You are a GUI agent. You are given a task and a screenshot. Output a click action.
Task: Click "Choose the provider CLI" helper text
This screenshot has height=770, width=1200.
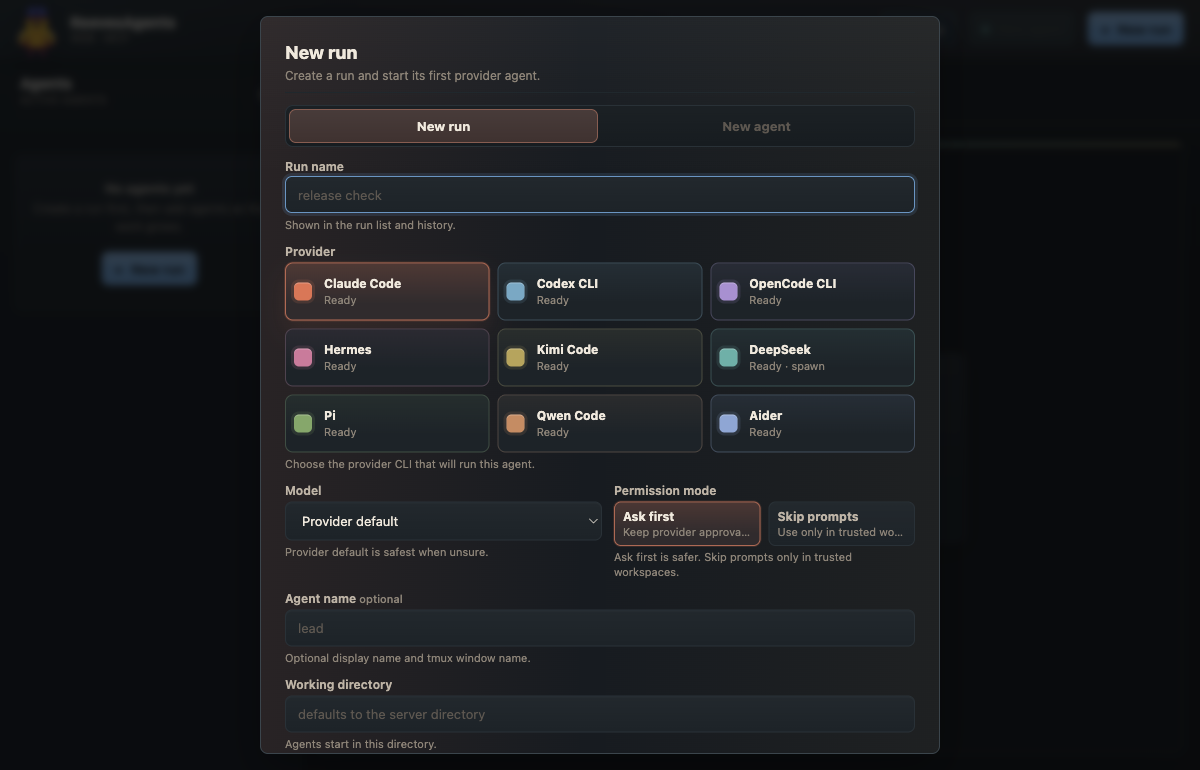click(410, 464)
